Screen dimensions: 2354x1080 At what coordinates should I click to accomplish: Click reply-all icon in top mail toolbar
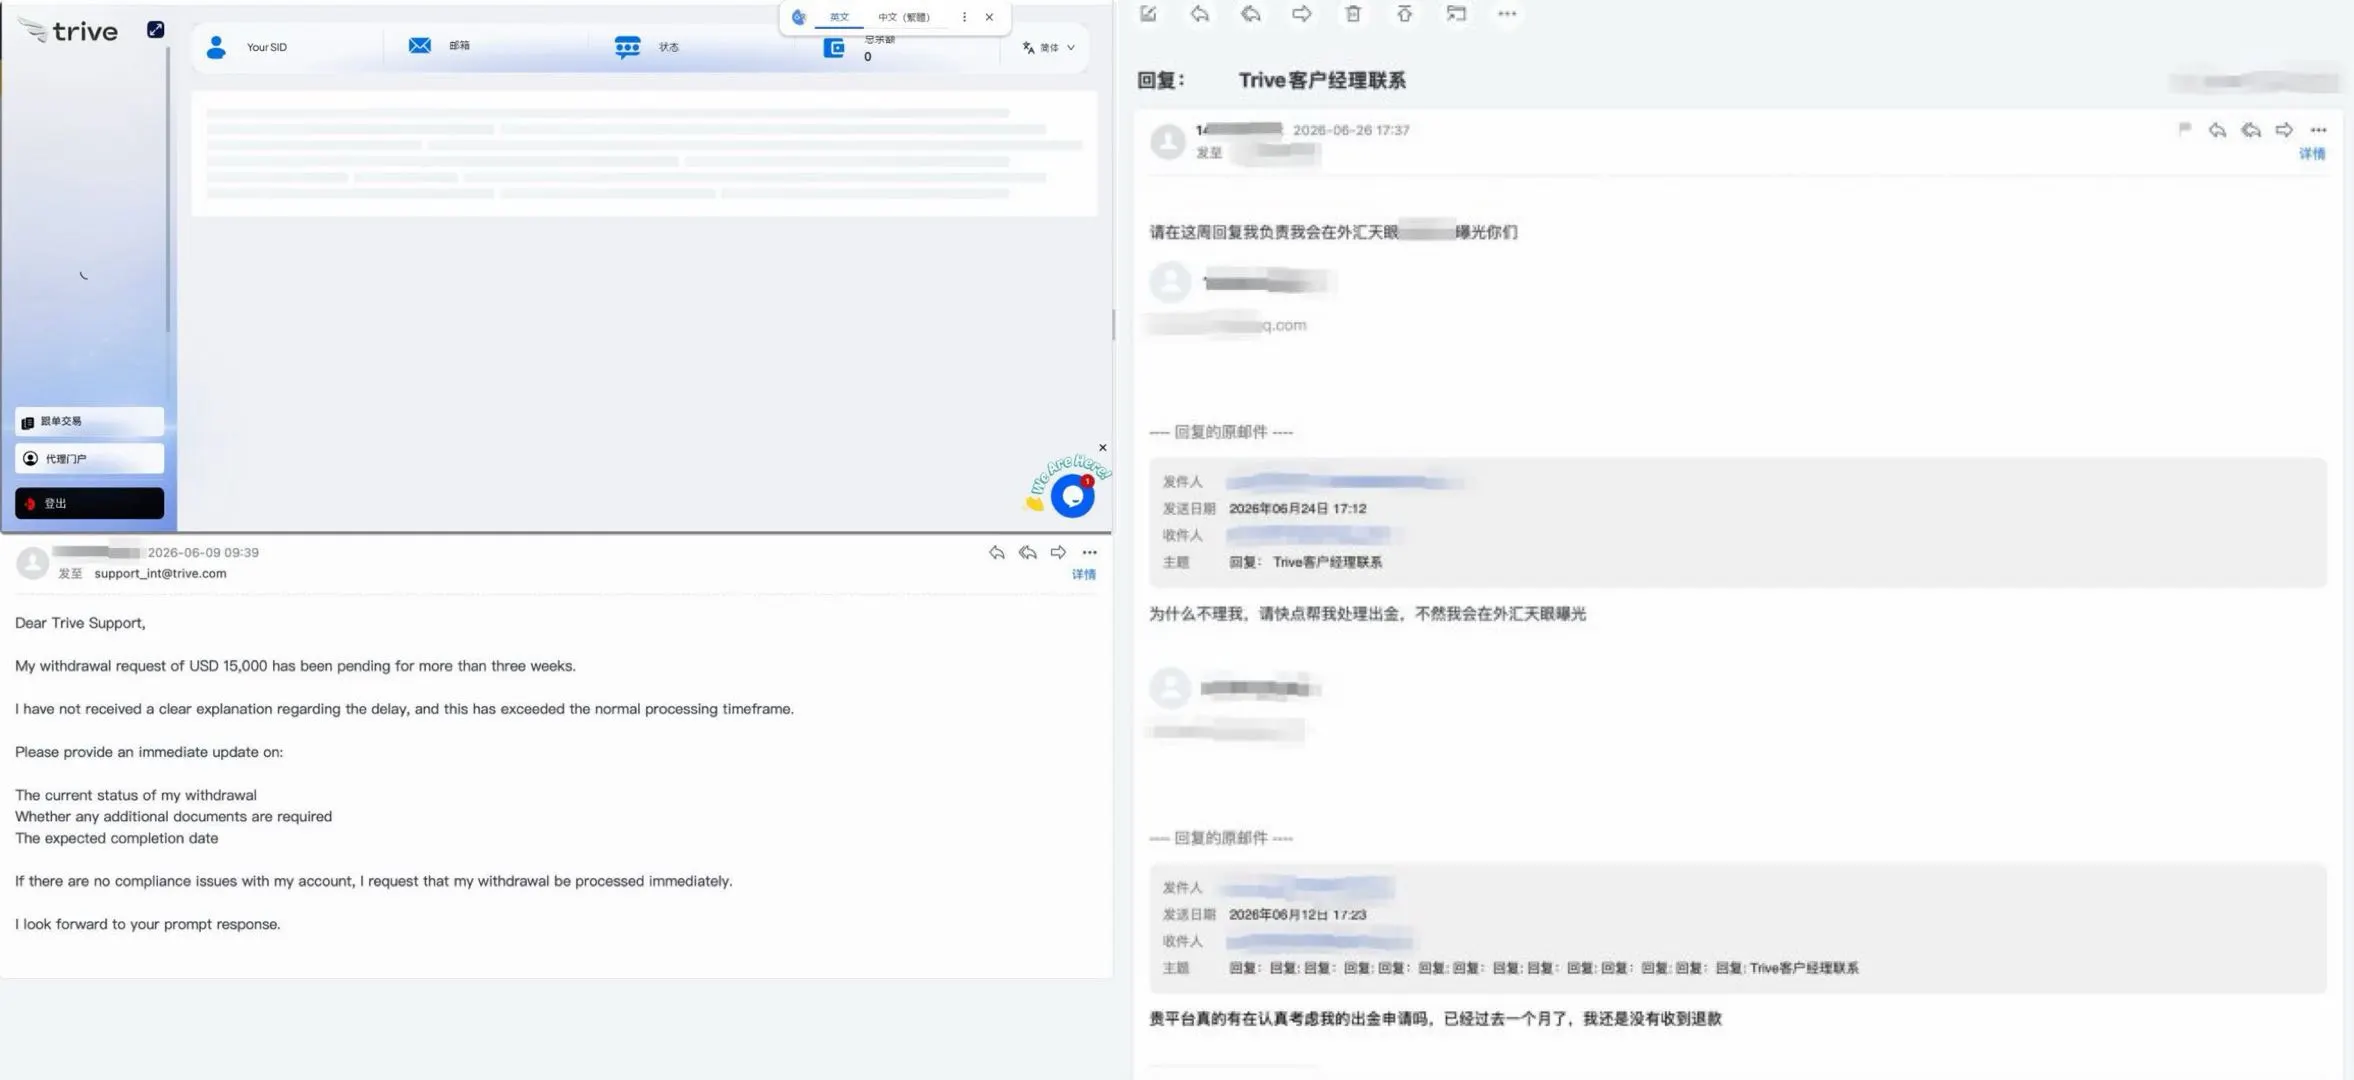pyautogui.click(x=1251, y=14)
